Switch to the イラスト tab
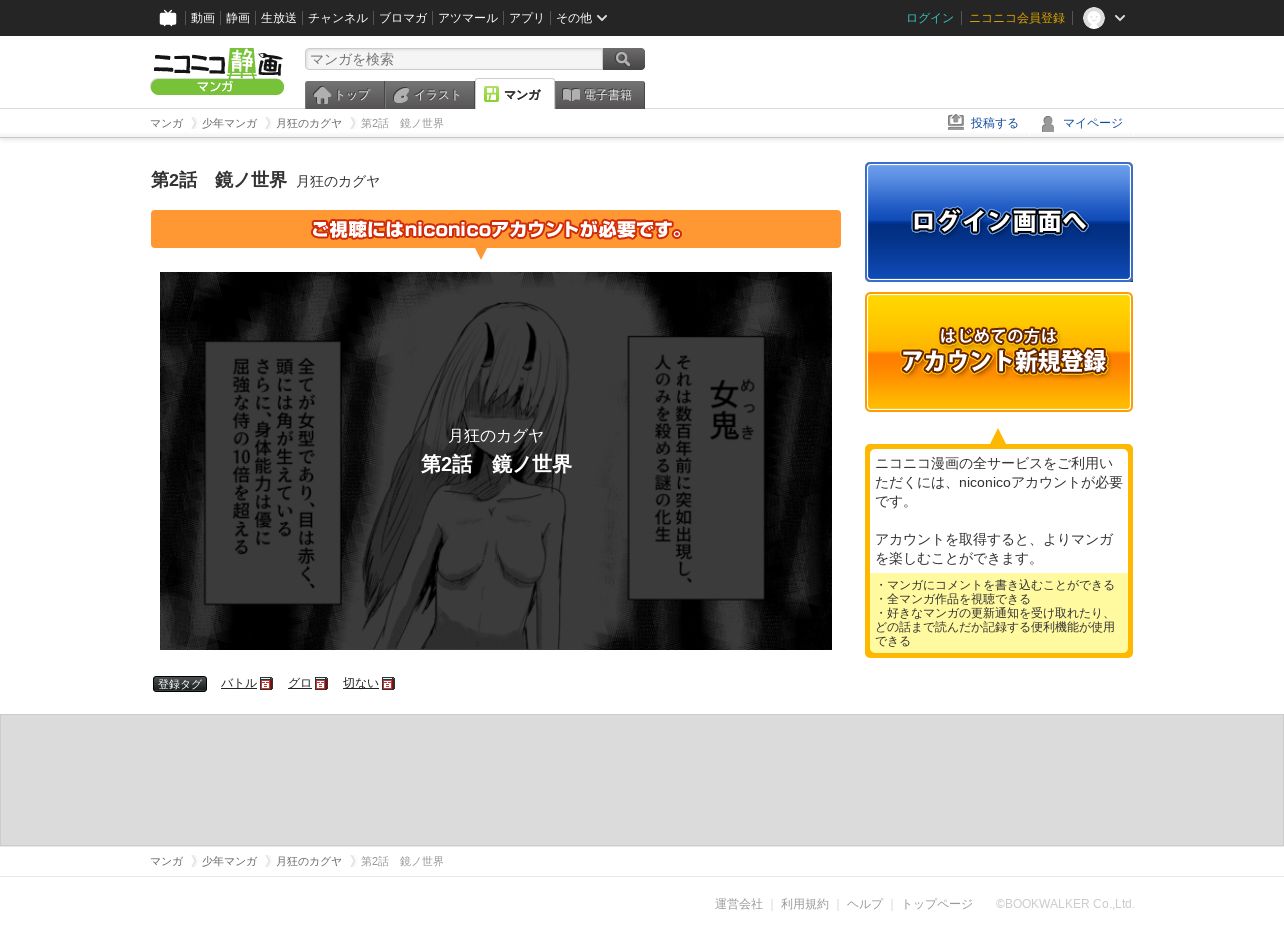The width and height of the screenshot is (1284, 931). click(x=430, y=95)
